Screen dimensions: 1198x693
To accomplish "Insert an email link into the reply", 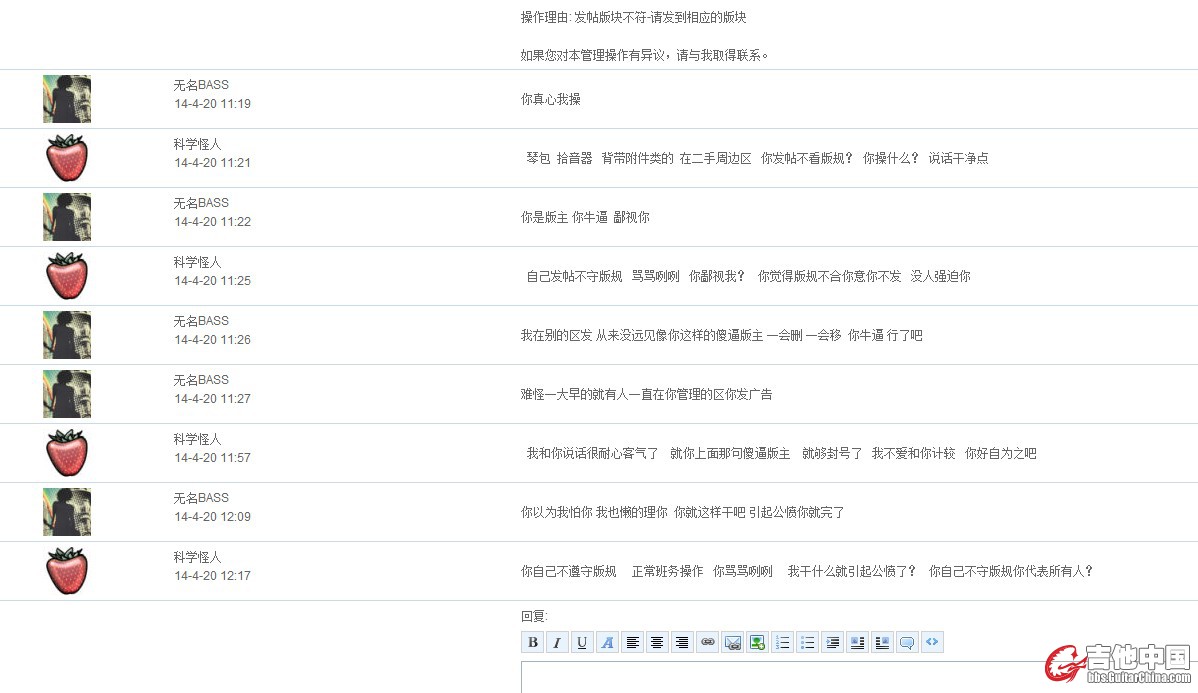I will (732, 643).
